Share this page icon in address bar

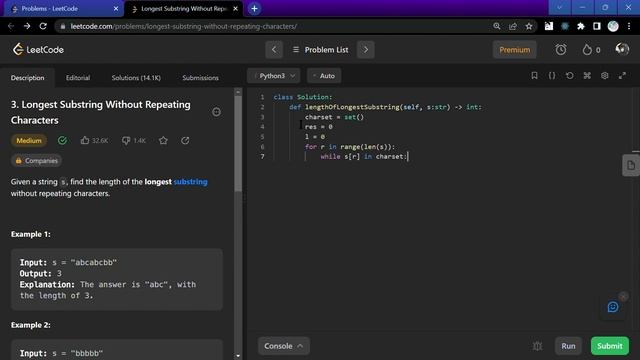[x=513, y=26]
